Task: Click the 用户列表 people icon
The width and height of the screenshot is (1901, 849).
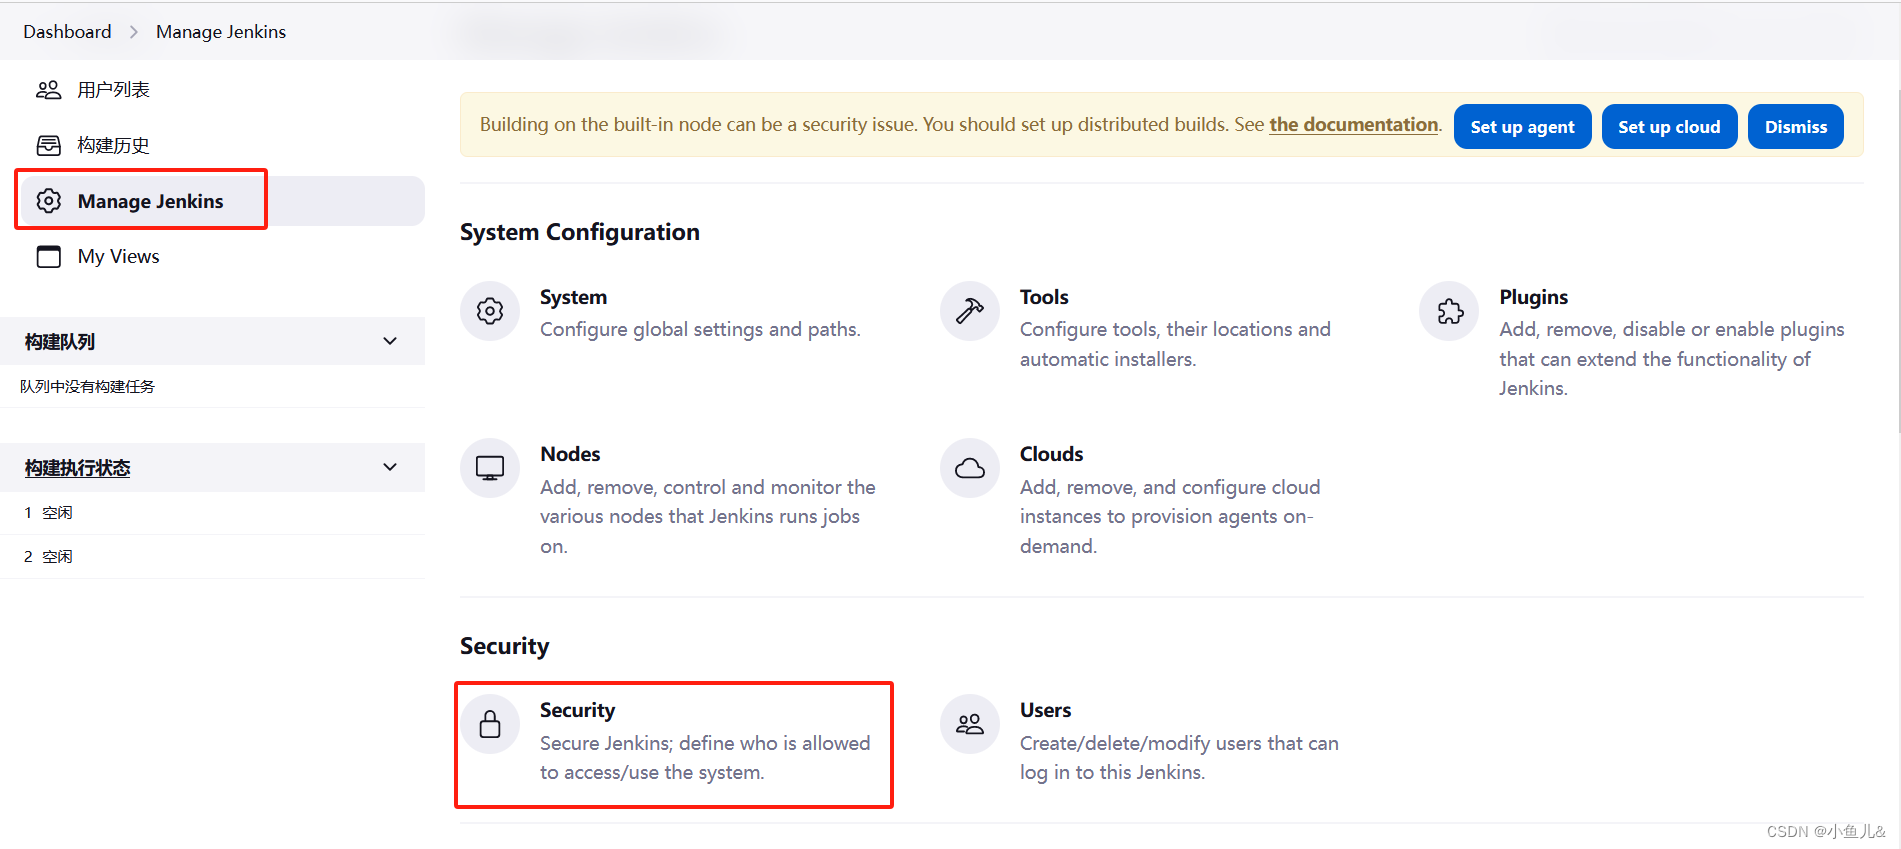Action: click(x=48, y=90)
